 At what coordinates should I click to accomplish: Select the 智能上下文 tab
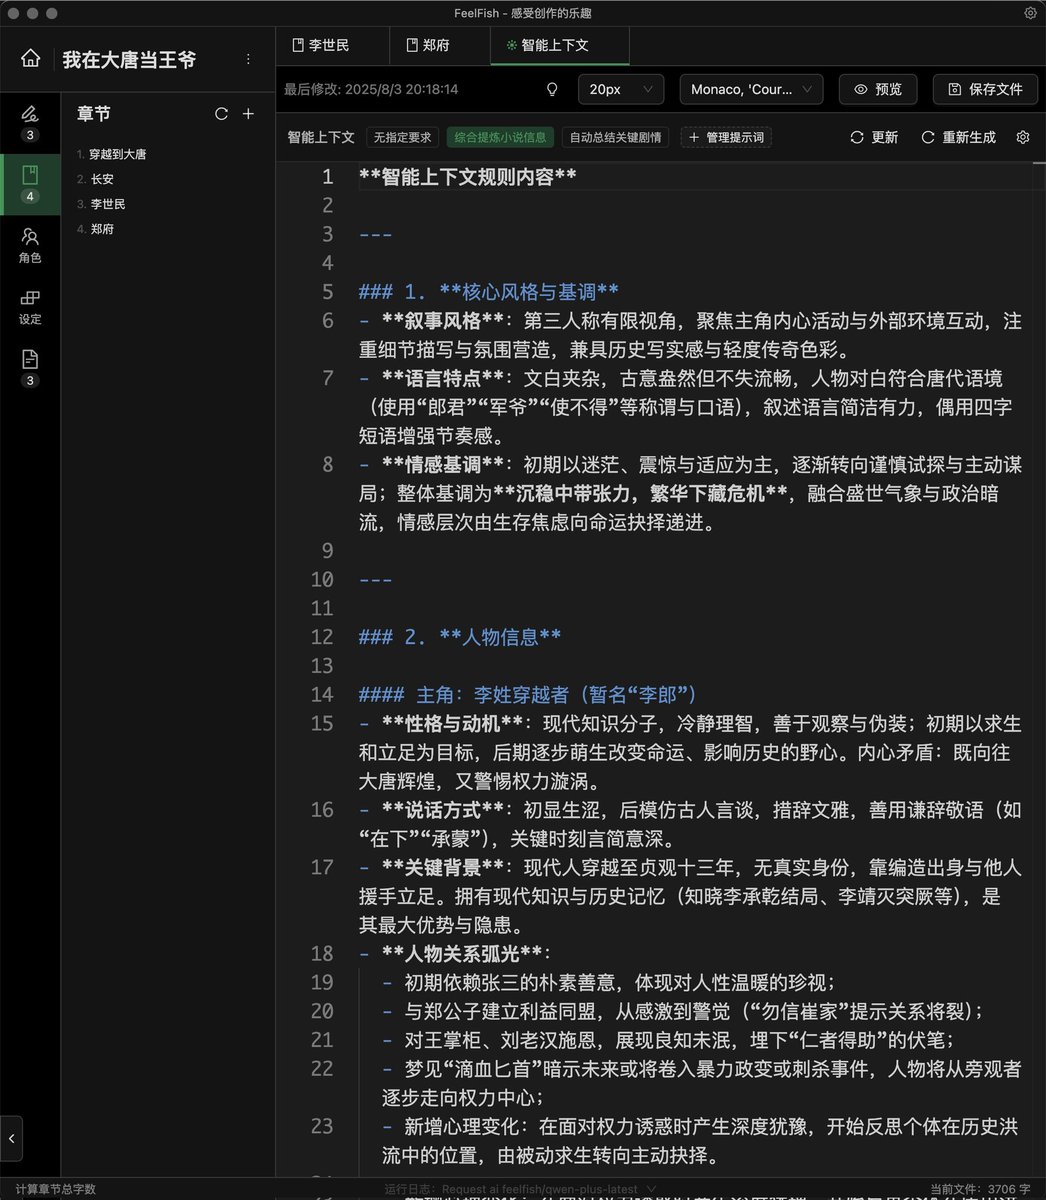pyautogui.click(x=560, y=45)
